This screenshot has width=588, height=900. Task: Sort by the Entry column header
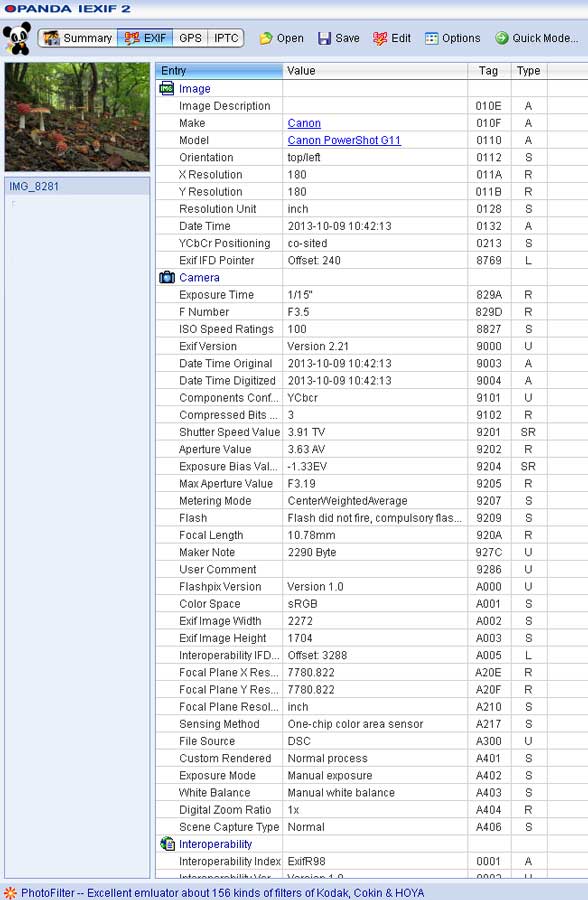click(x=219, y=71)
